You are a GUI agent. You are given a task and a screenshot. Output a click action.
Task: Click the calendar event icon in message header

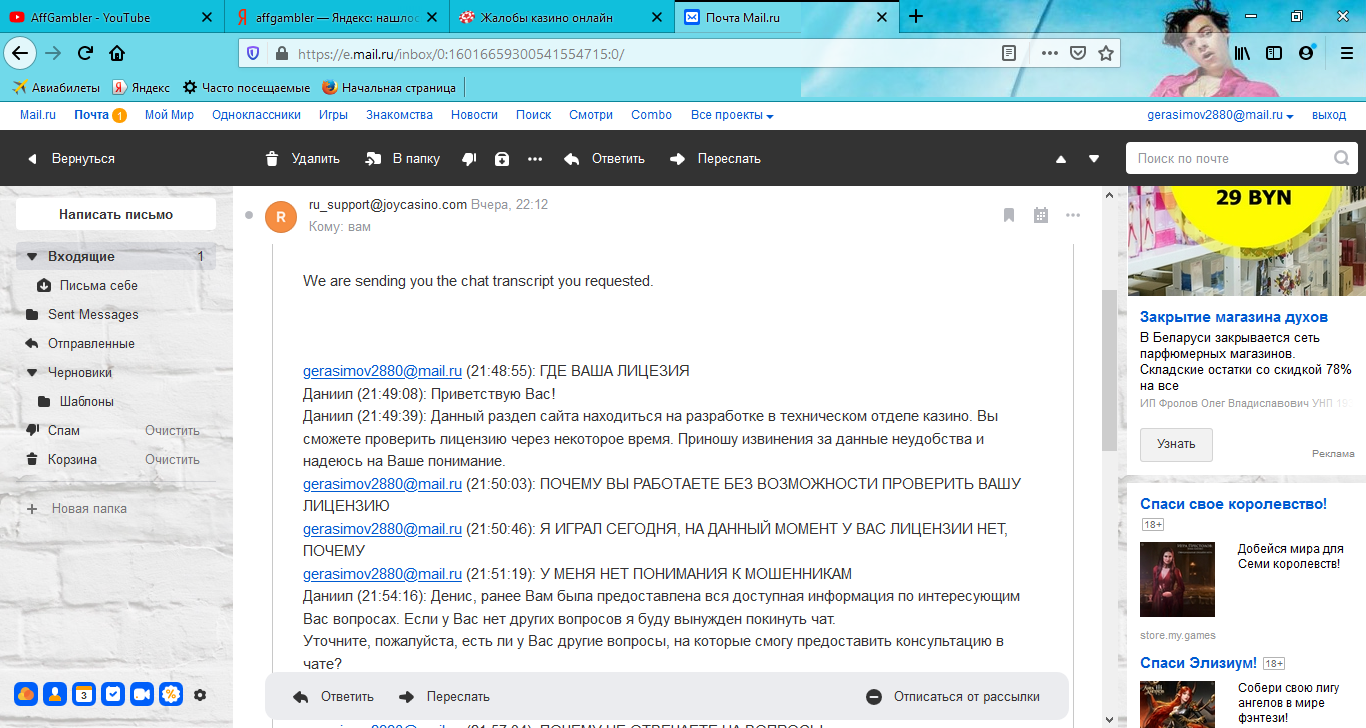tap(1040, 215)
